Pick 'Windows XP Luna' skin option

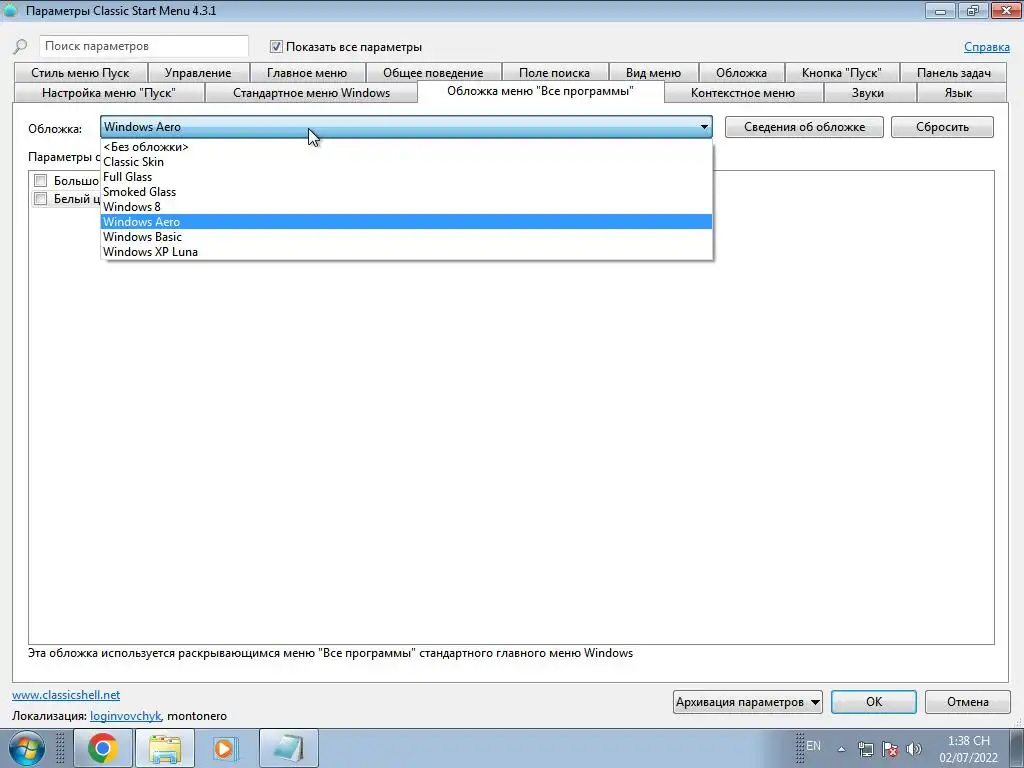(x=406, y=252)
